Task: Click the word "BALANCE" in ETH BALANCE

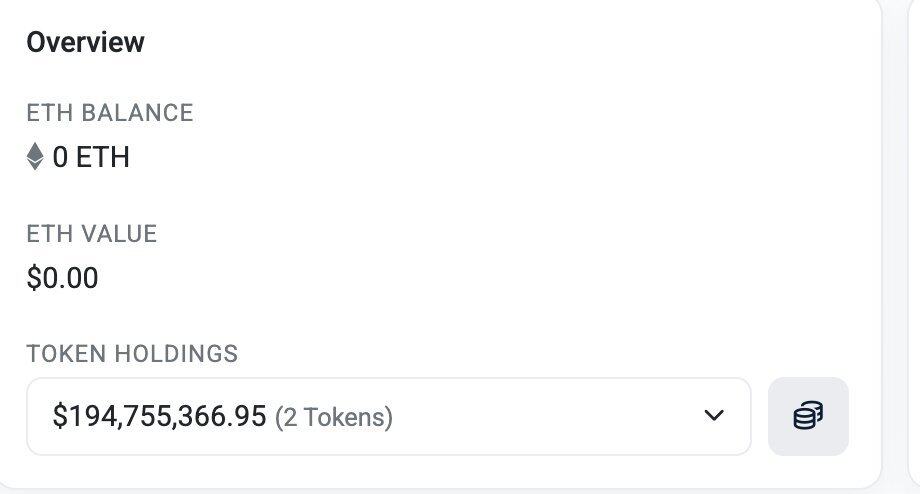Action: pyautogui.click(x=137, y=113)
